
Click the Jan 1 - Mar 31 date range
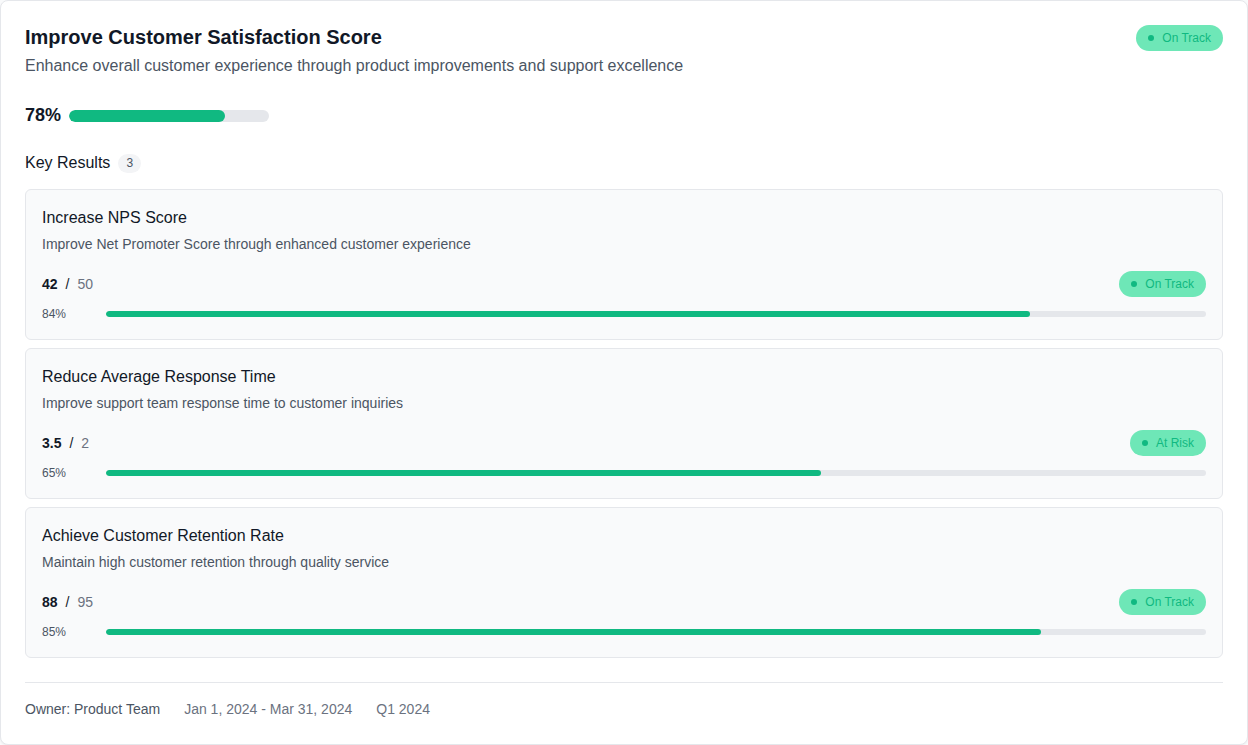tap(268, 709)
